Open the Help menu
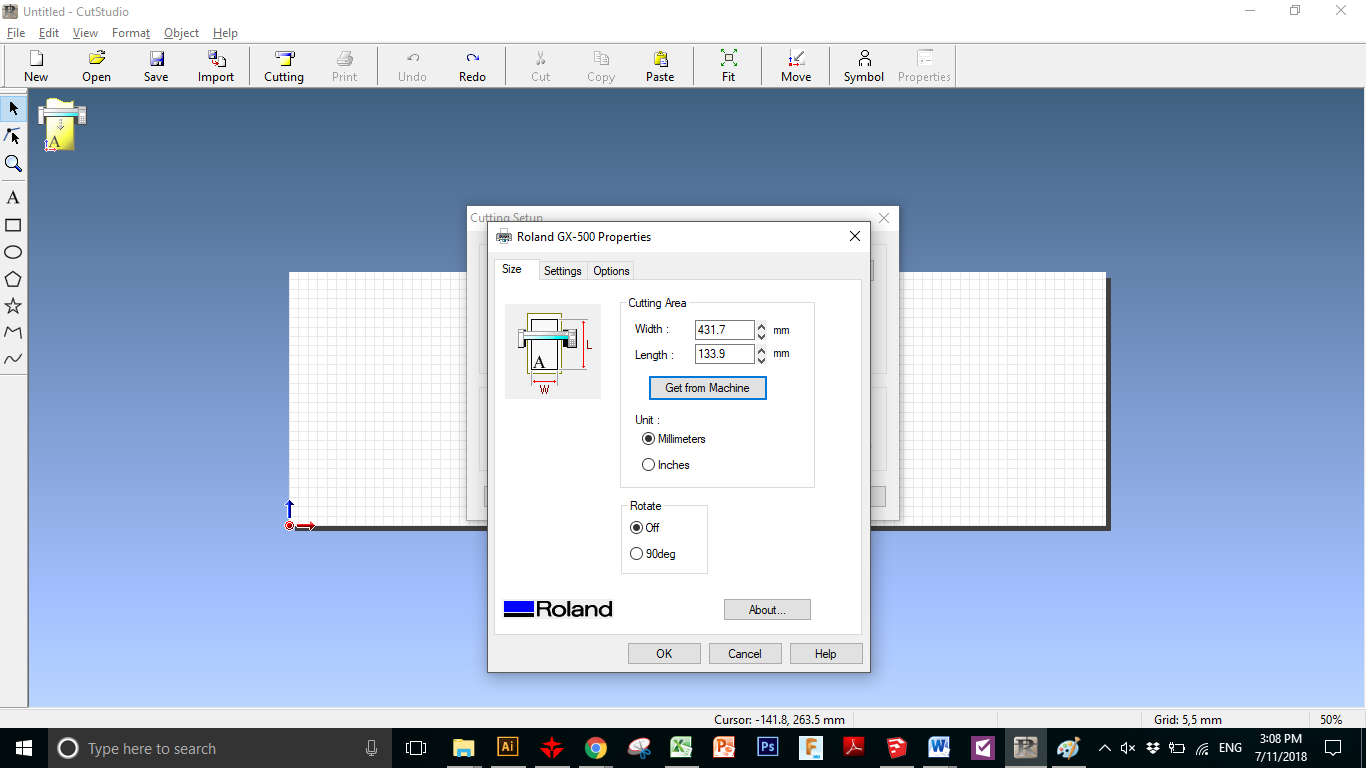Image resolution: width=1366 pixels, height=768 pixels. coord(226,33)
